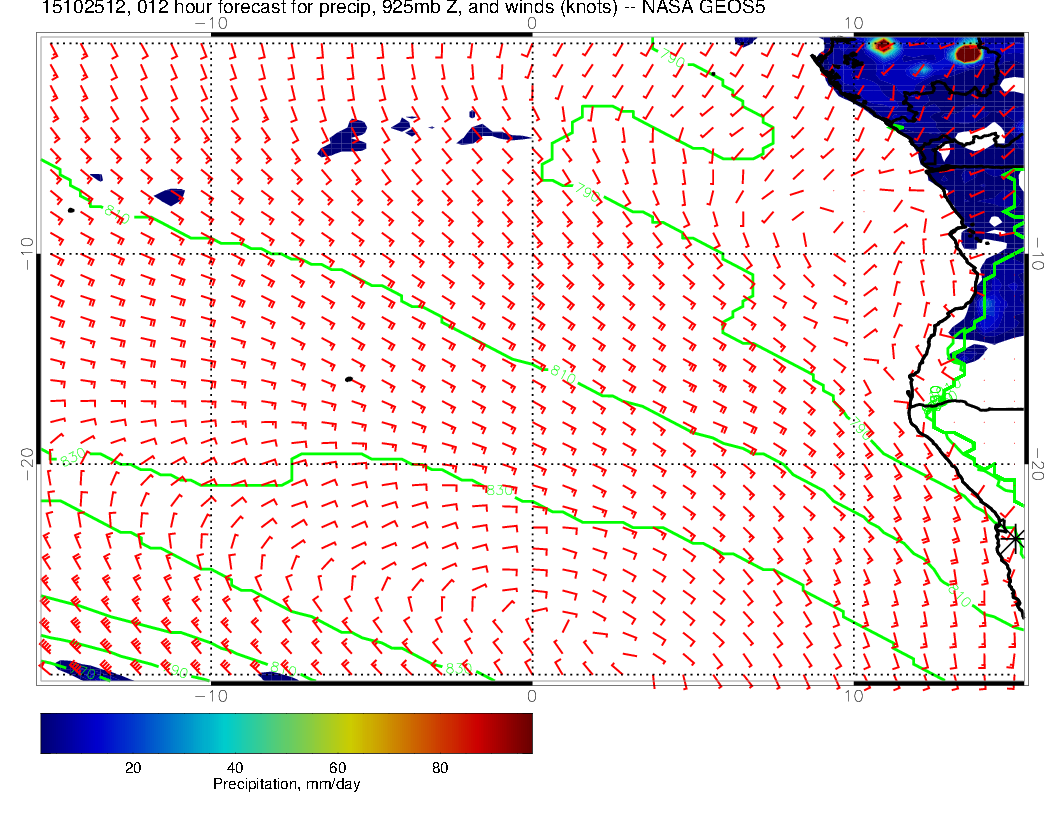1056x816 pixels.
Task: Click the "-10" longitude label on bottom axis
Action: (211, 696)
